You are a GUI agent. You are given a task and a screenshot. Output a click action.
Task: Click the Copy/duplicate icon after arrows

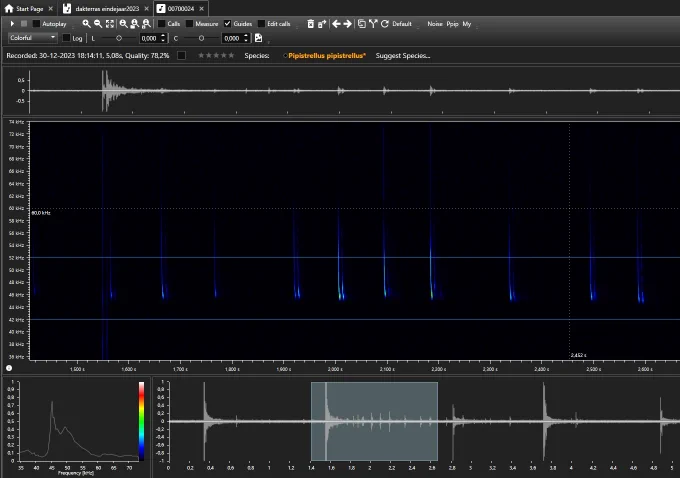pos(362,23)
